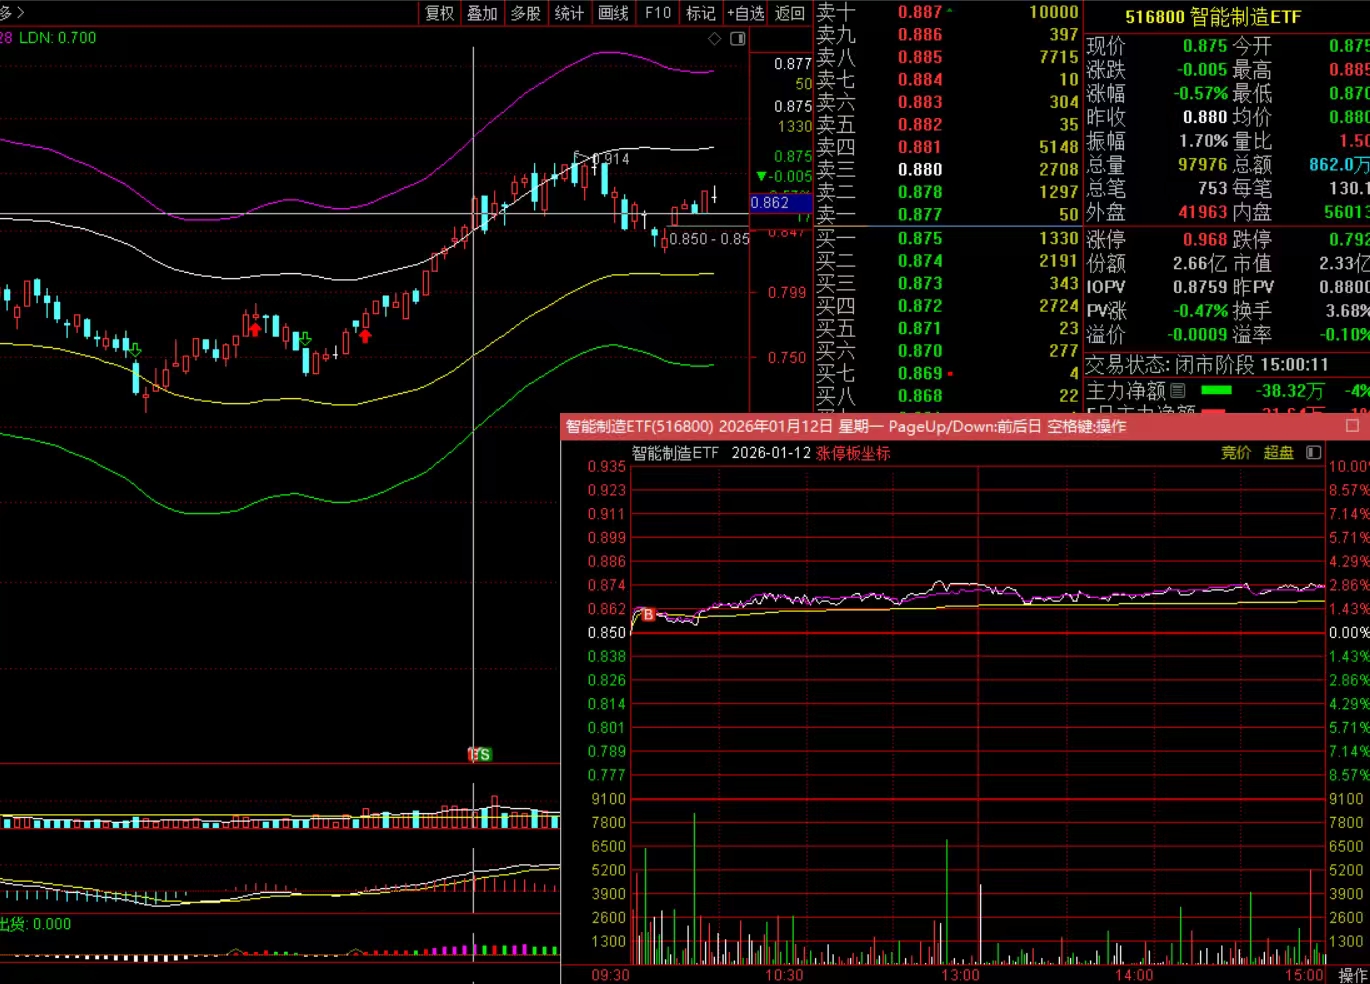Toggle the side panel icon above the K-line chart

[738, 39]
